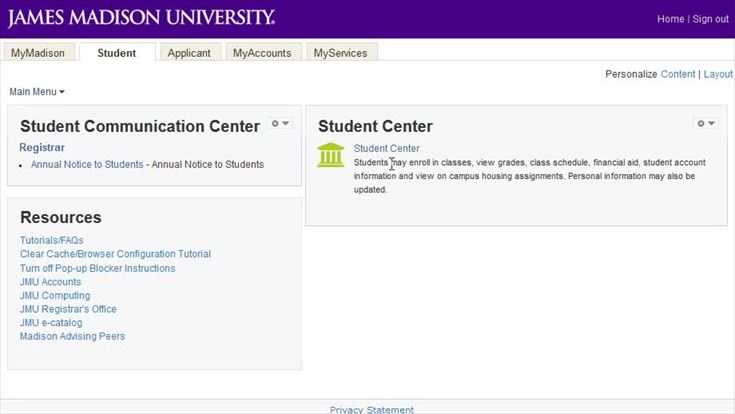
Task: Switch to the MyMadison tab
Action: 38,53
